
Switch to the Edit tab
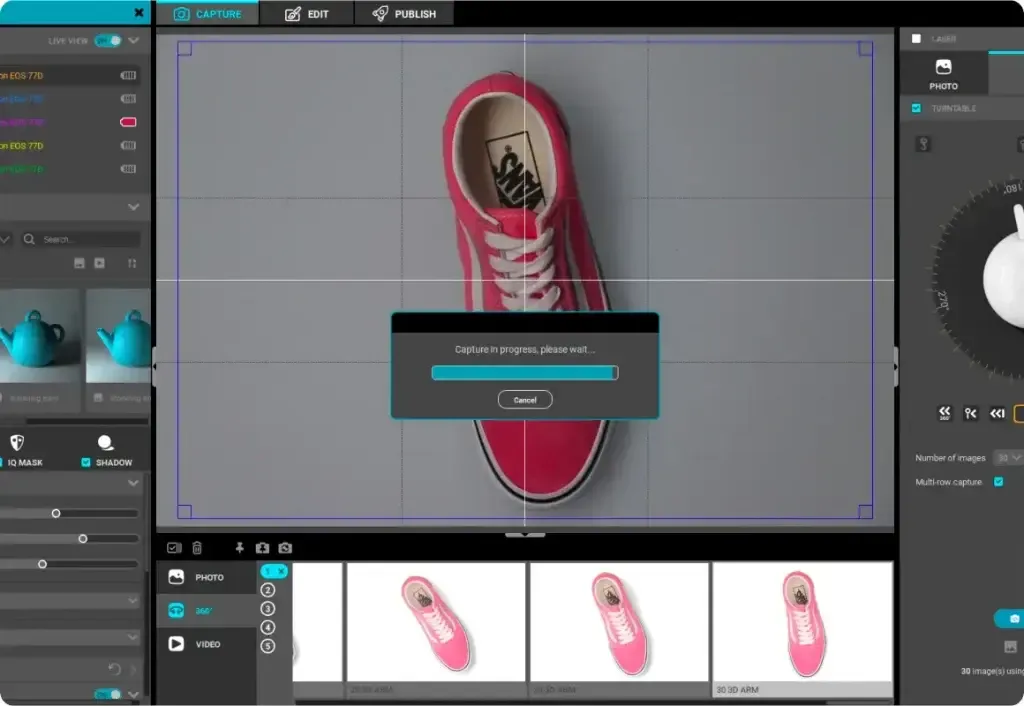pos(306,14)
